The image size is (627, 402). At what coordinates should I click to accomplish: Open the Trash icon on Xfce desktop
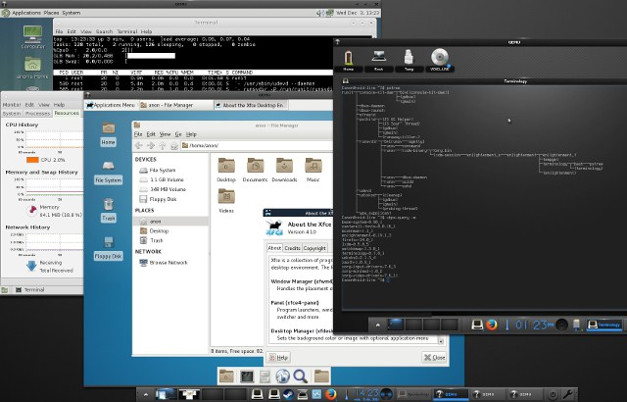click(108, 210)
